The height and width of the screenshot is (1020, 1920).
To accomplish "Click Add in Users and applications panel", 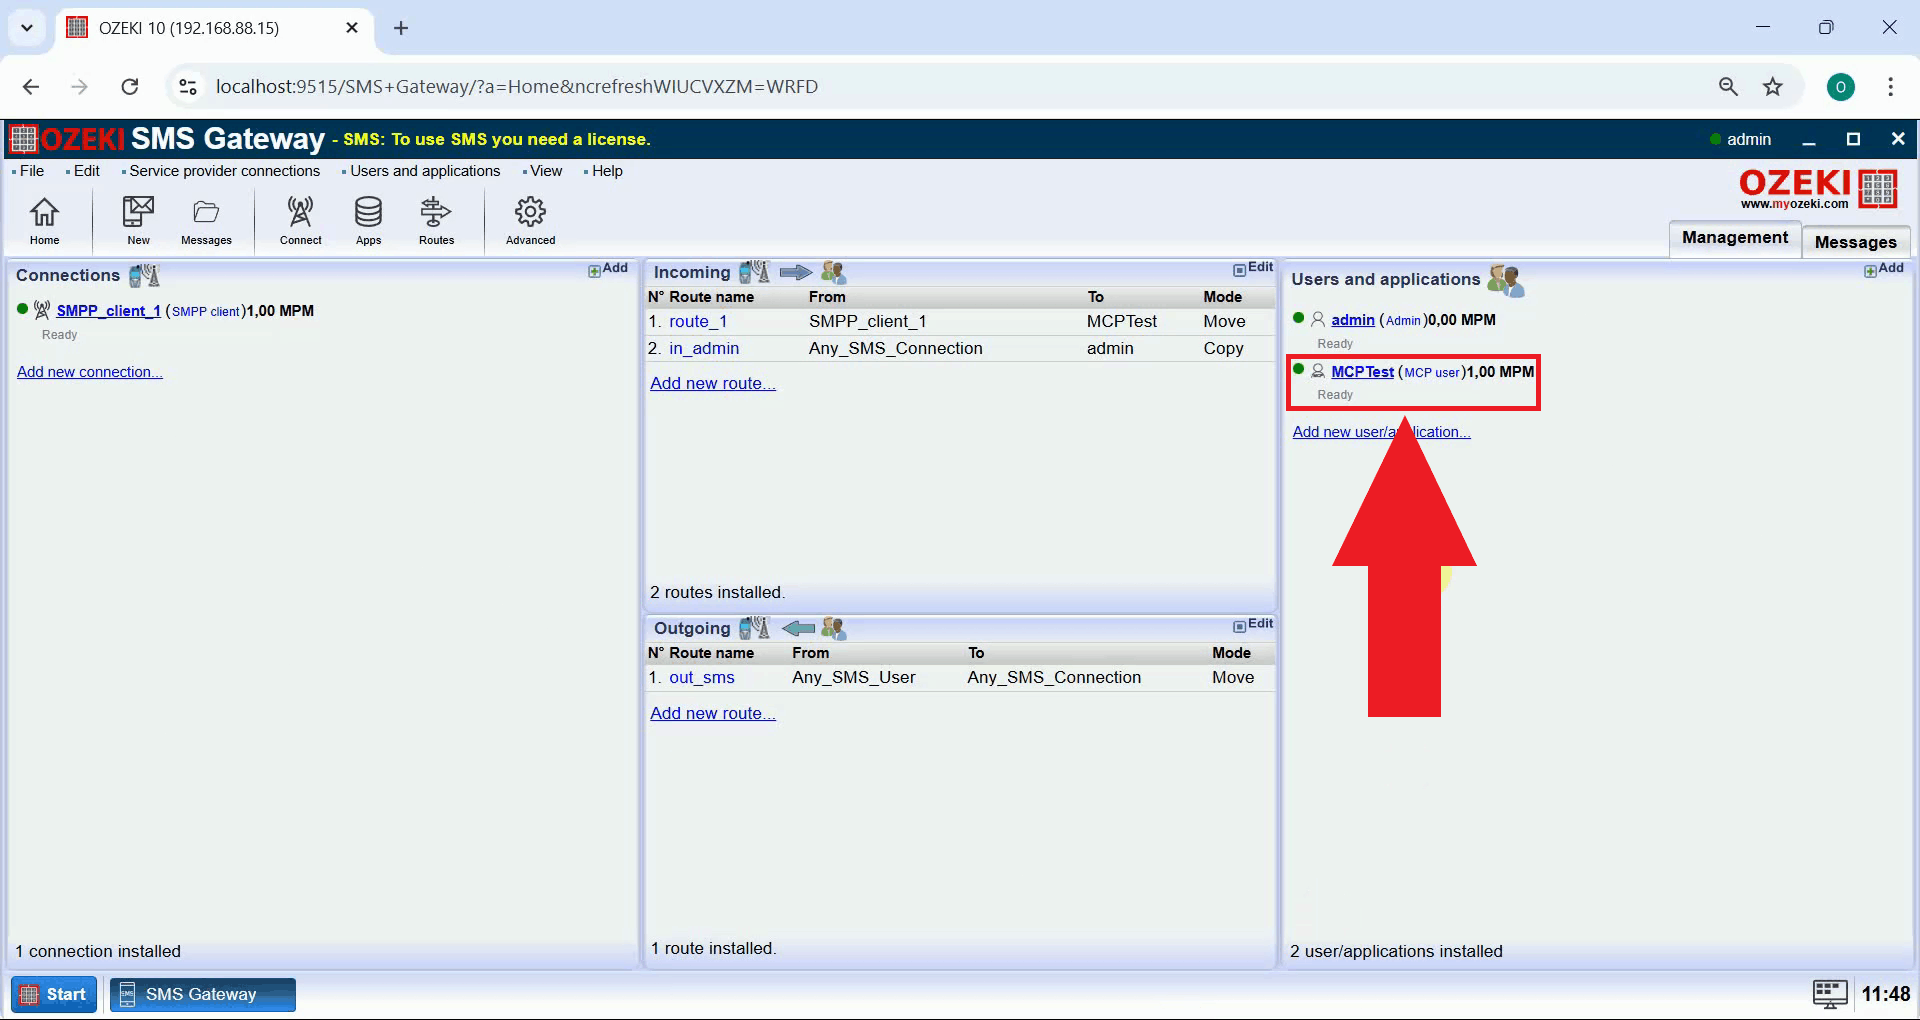I will point(1884,269).
